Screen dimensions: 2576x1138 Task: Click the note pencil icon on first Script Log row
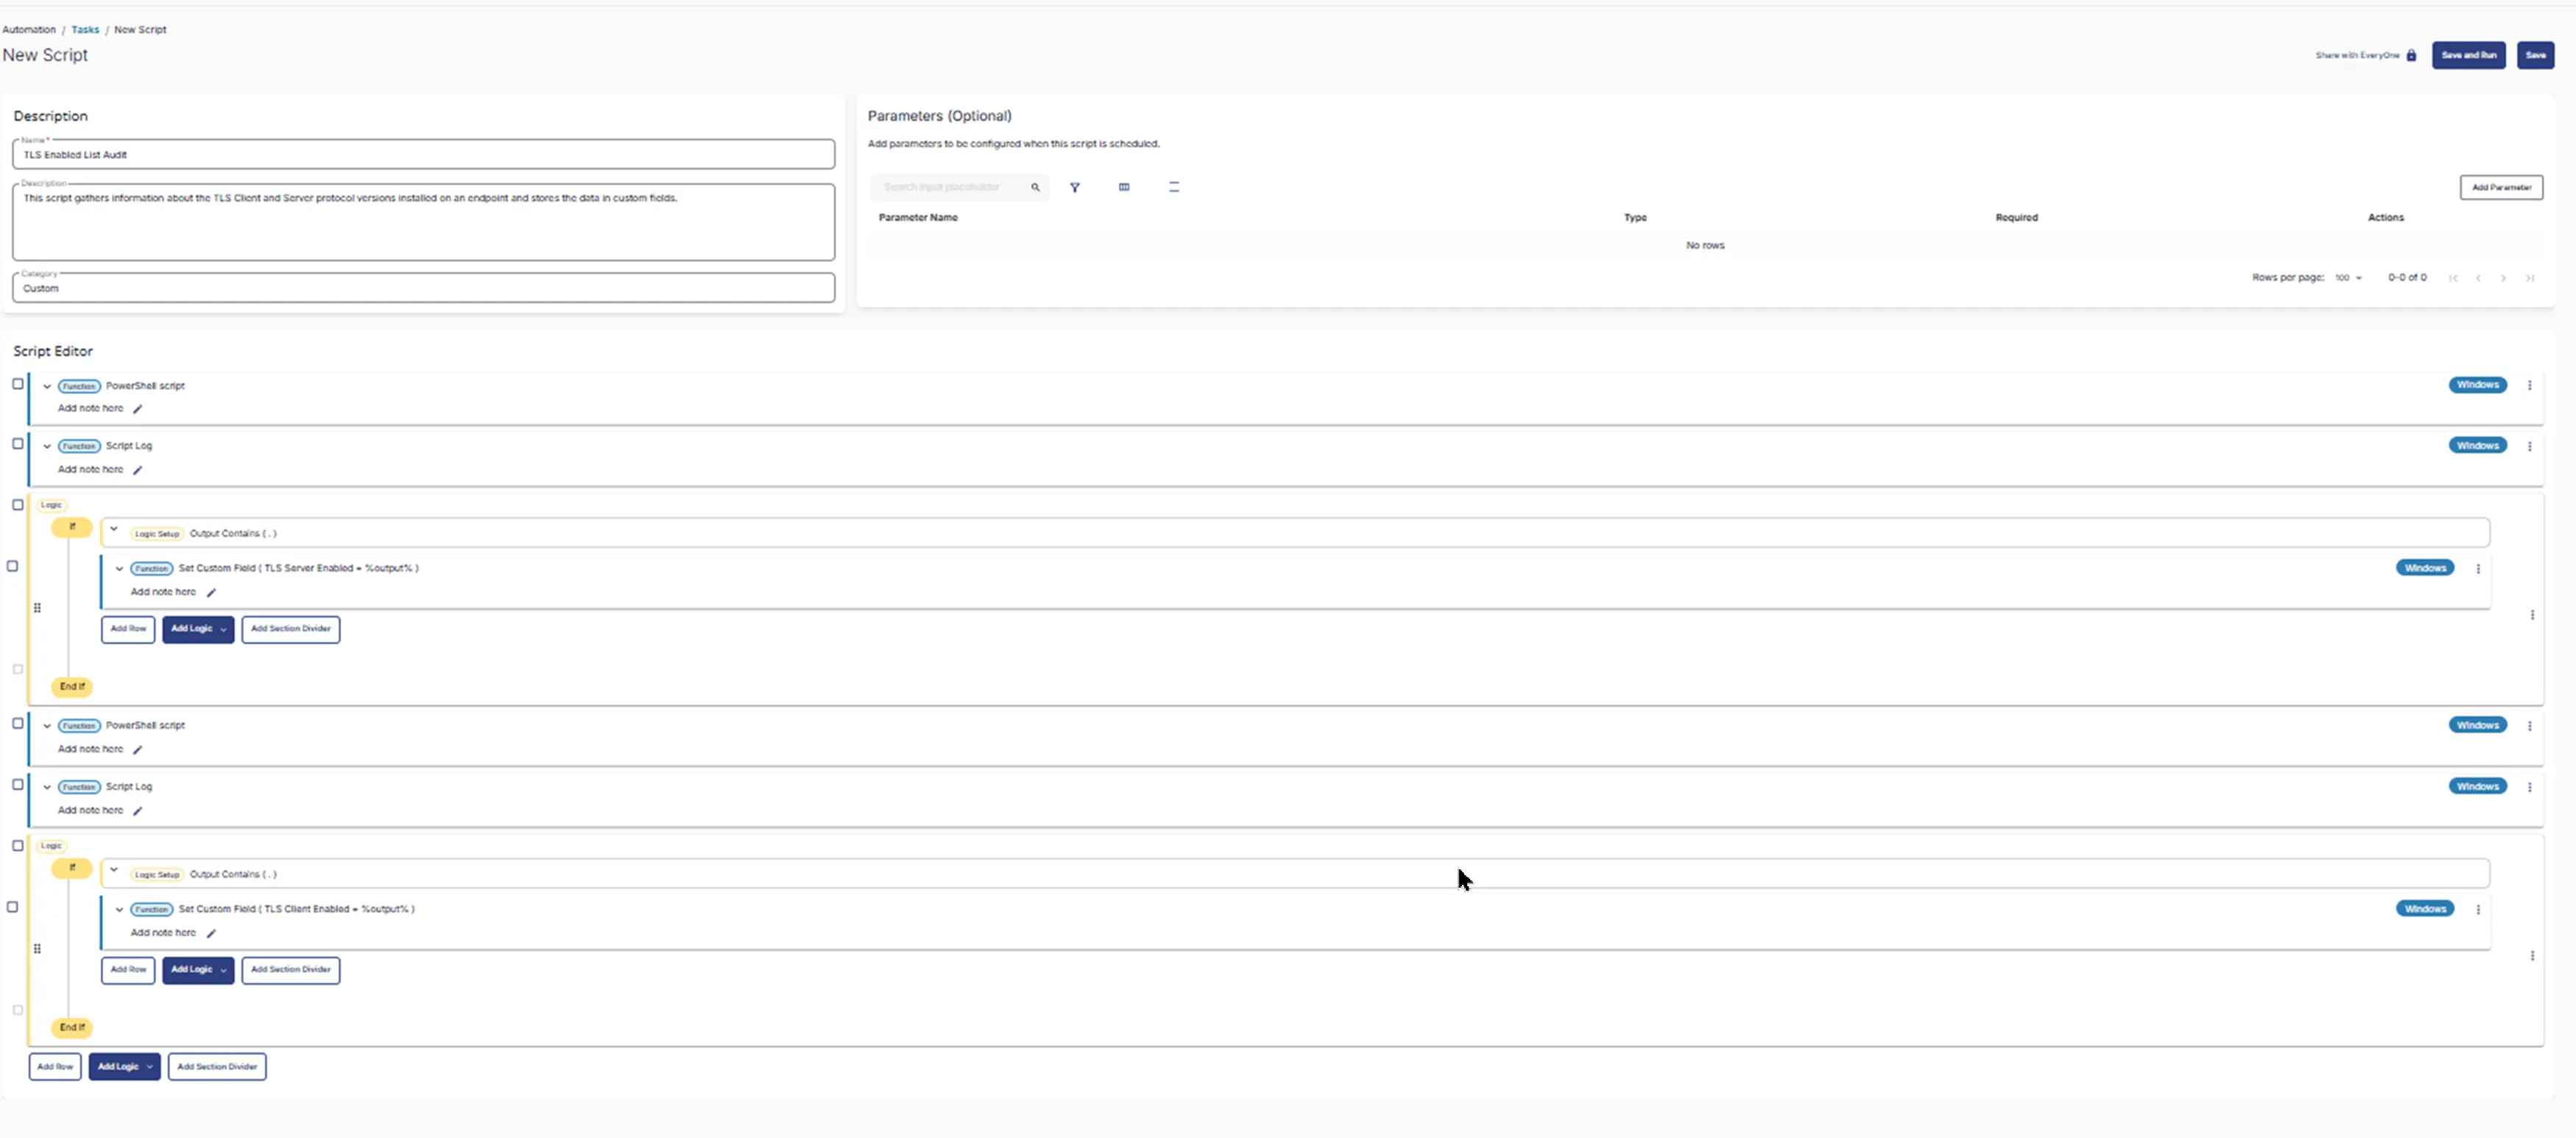coord(138,470)
